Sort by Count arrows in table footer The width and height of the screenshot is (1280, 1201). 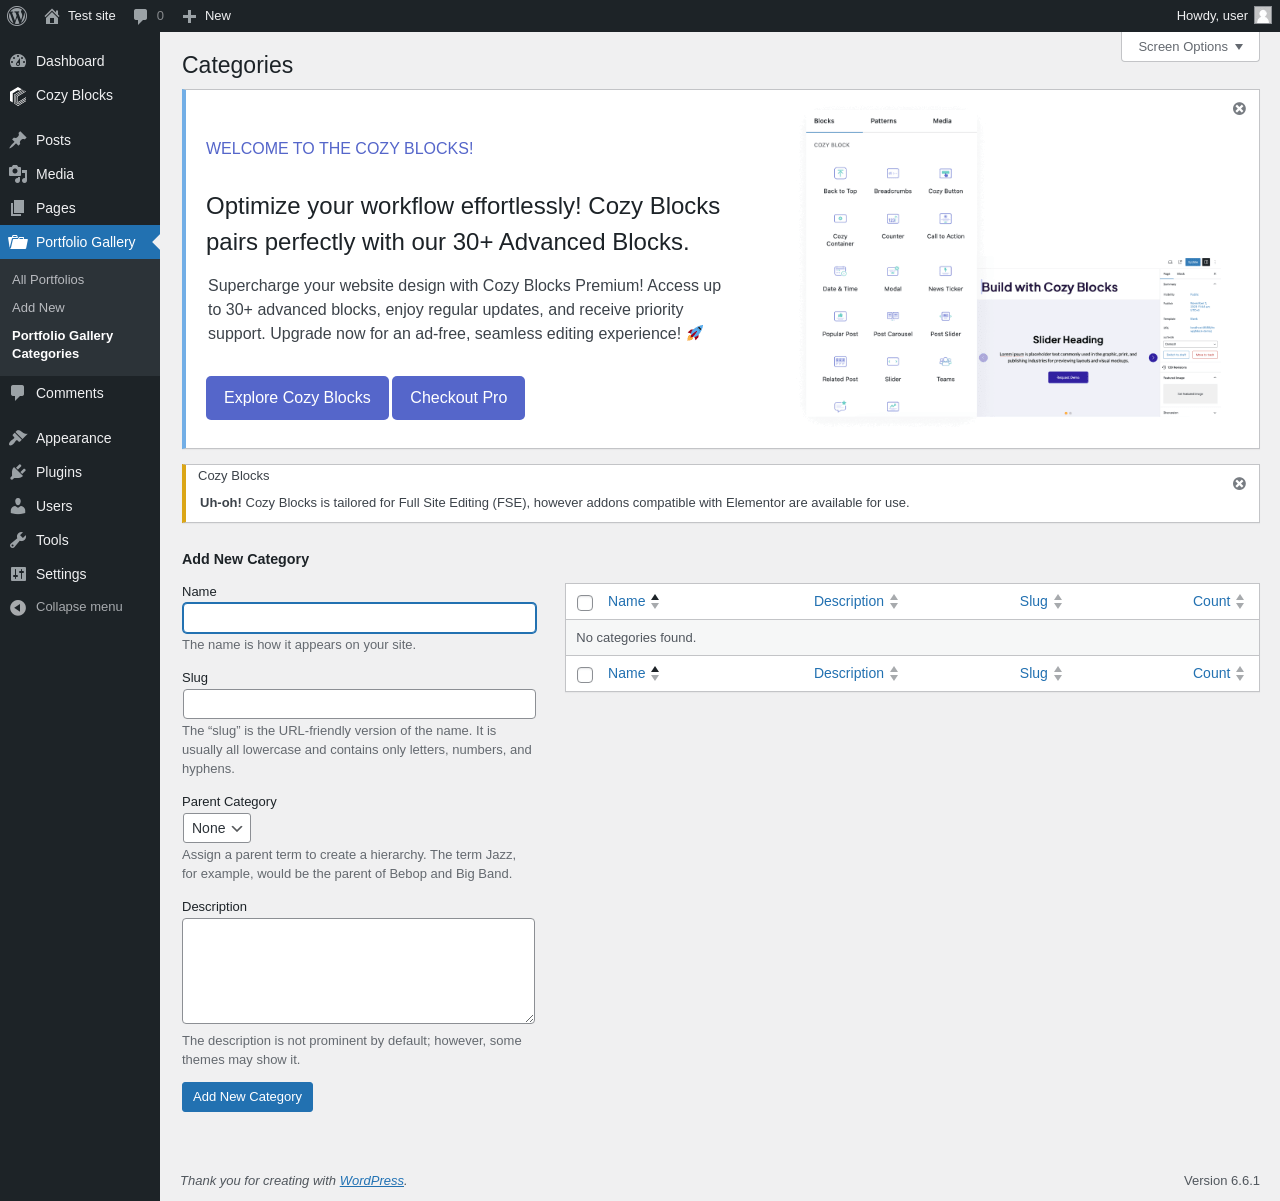(x=1240, y=673)
